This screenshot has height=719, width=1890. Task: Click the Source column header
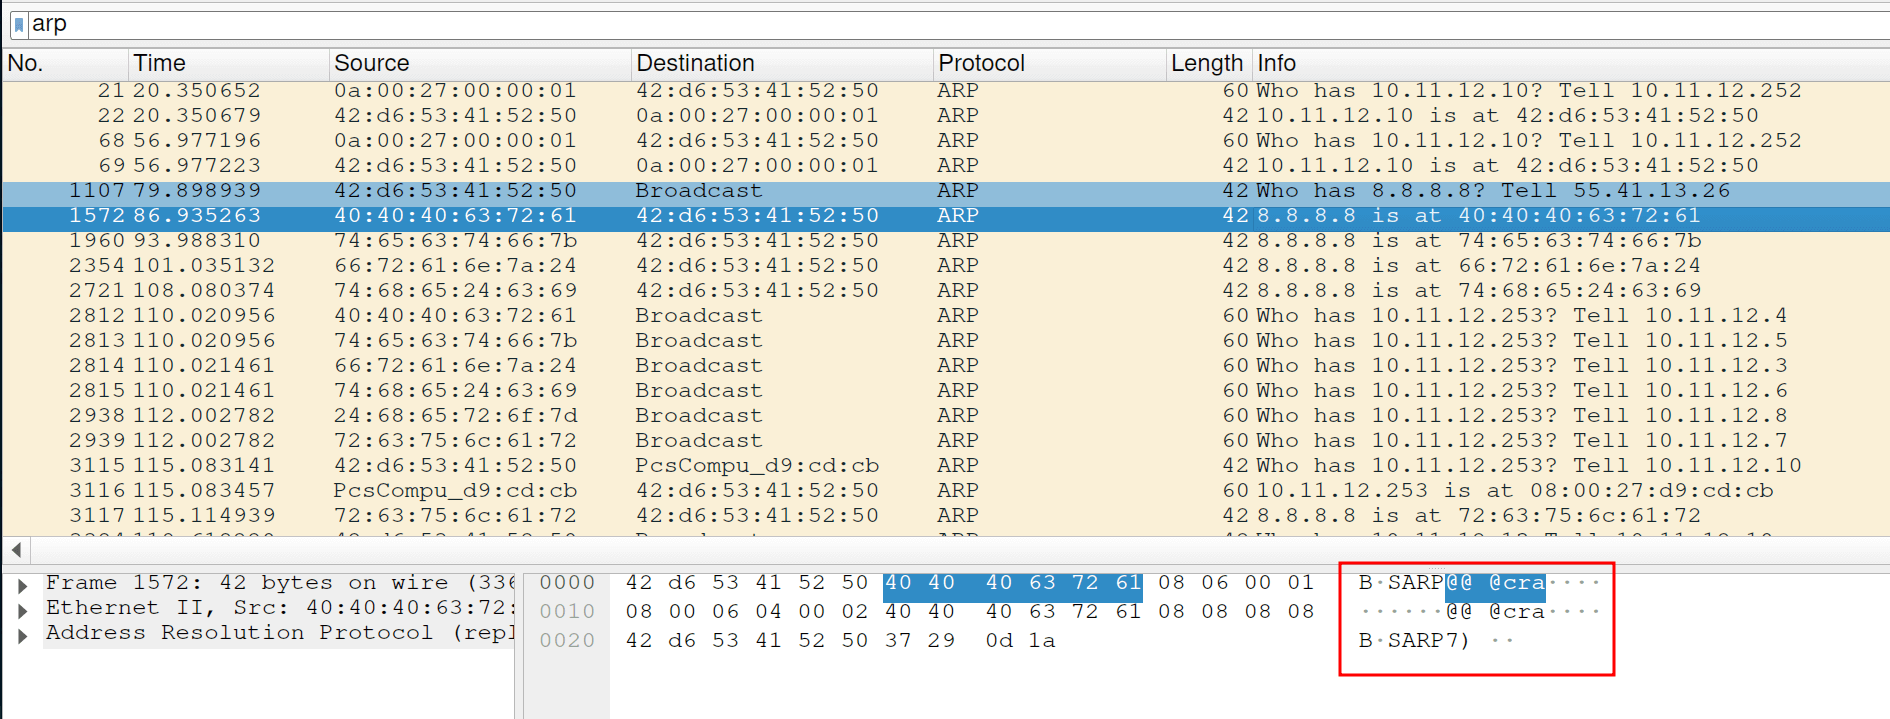coord(478,63)
